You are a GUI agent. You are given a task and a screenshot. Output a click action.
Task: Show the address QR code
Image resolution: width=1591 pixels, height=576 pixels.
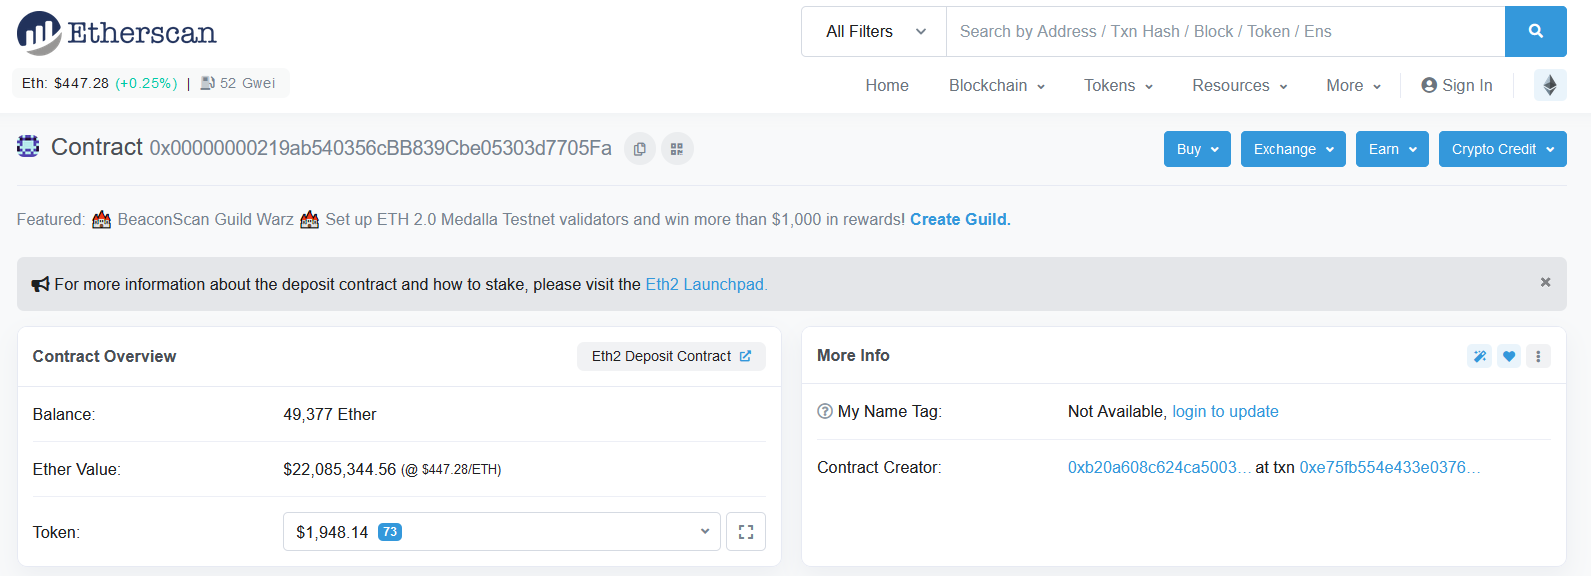(677, 149)
